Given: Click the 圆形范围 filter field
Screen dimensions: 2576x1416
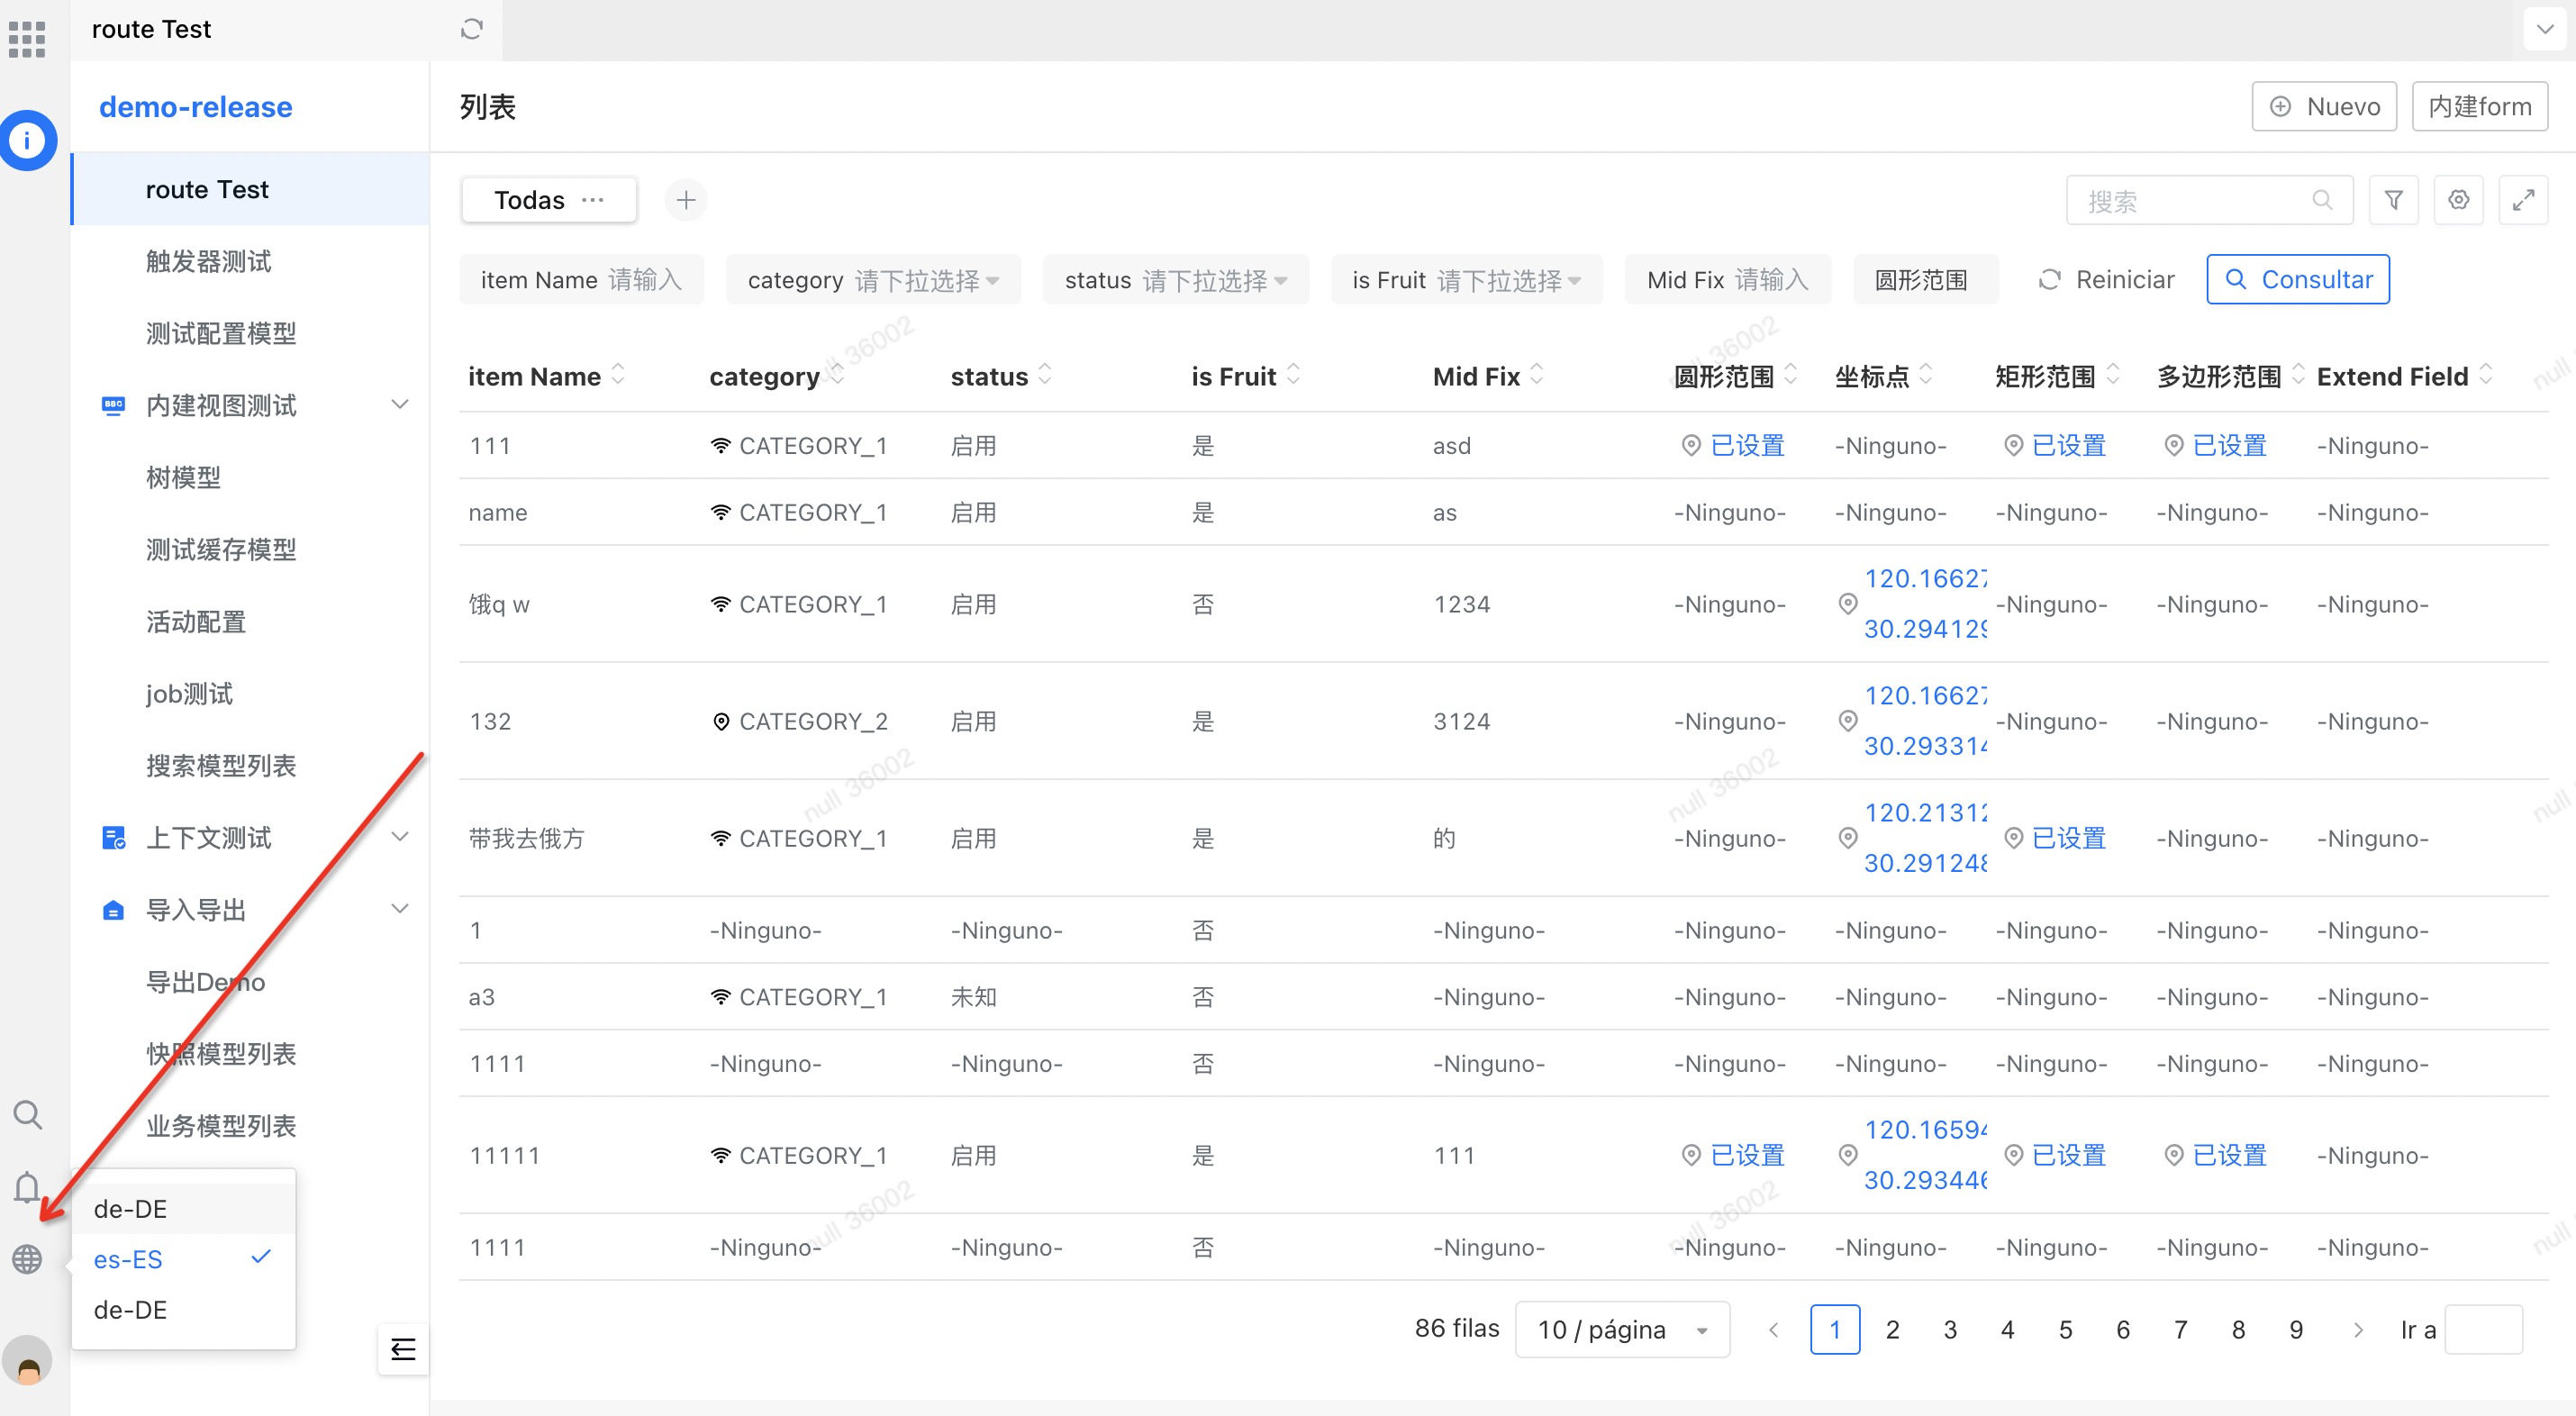Looking at the screenshot, I should pyautogui.click(x=1925, y=280).
